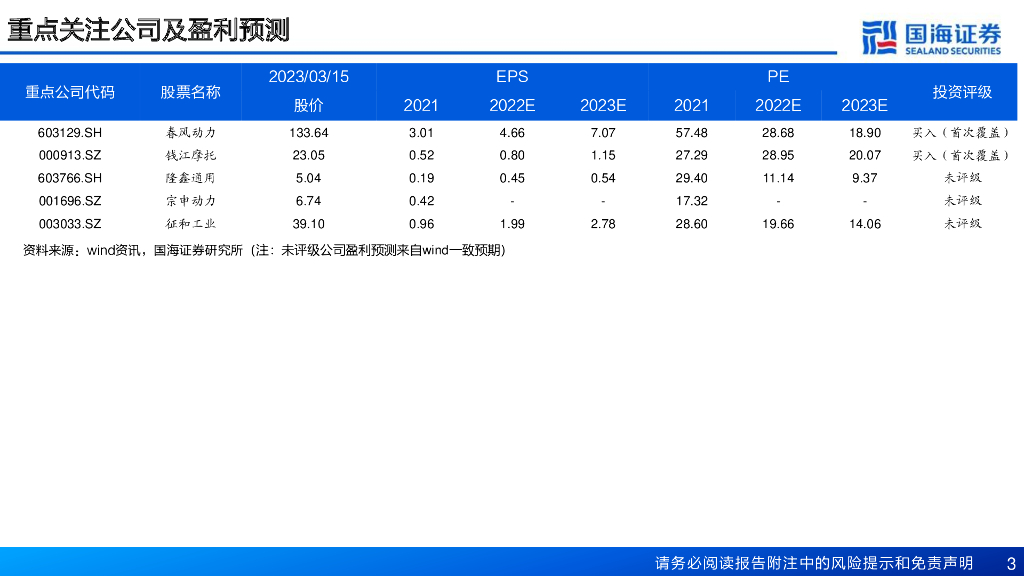Click PE value 19.66
This screenshot has height=576, width=1024.
tap(778, 224)
